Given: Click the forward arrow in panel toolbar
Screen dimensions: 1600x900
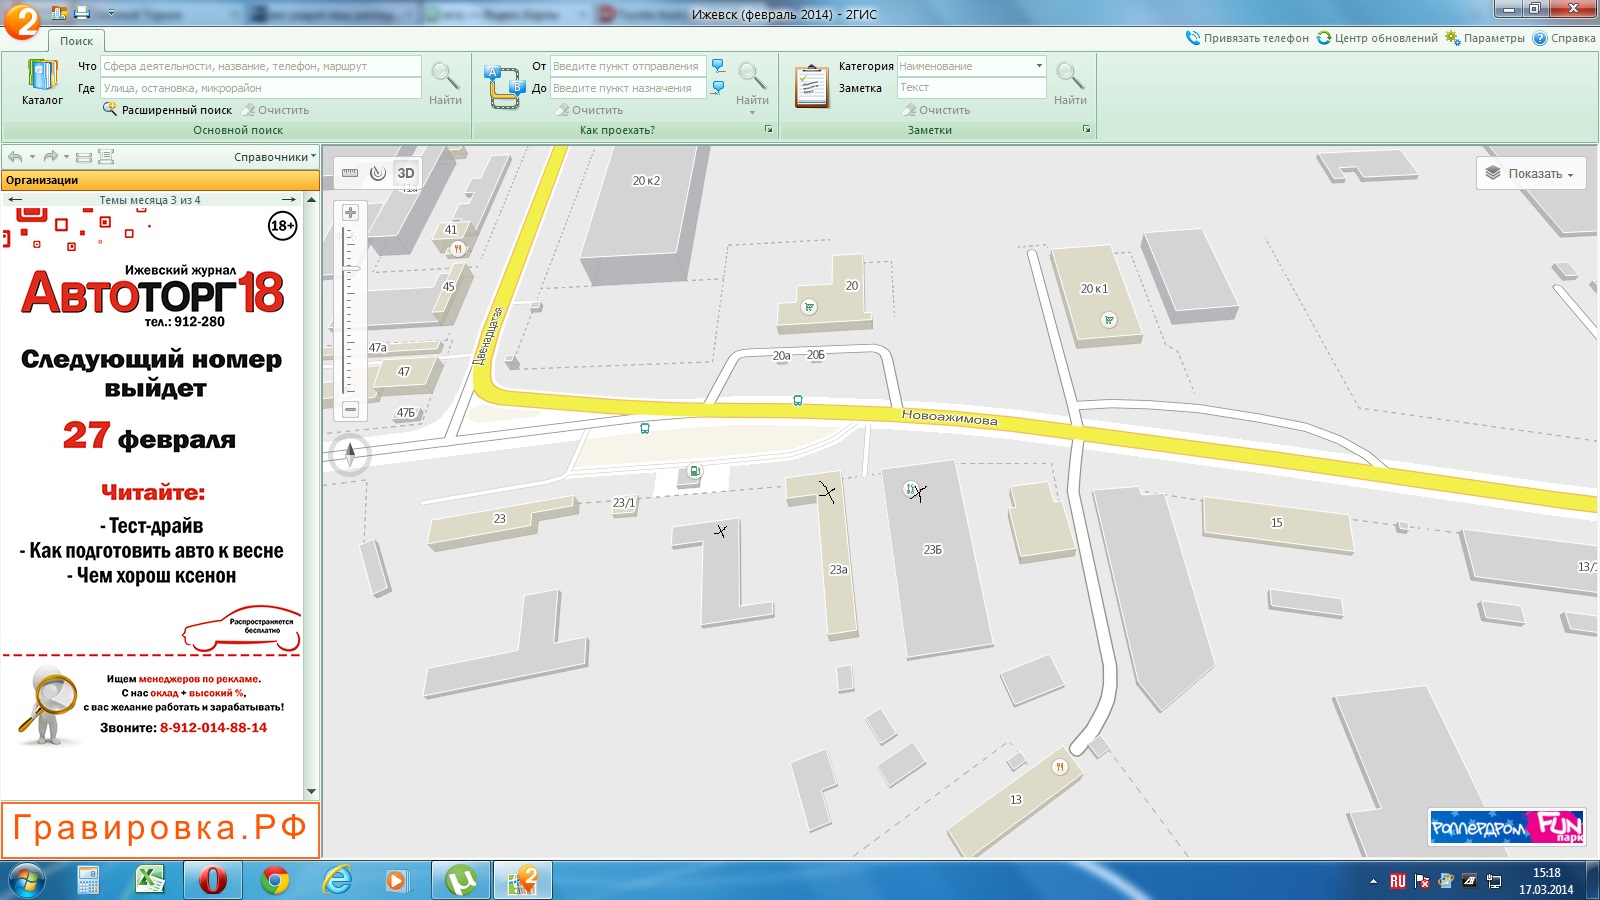Looking at the screenshot, I should click(50, 157).
